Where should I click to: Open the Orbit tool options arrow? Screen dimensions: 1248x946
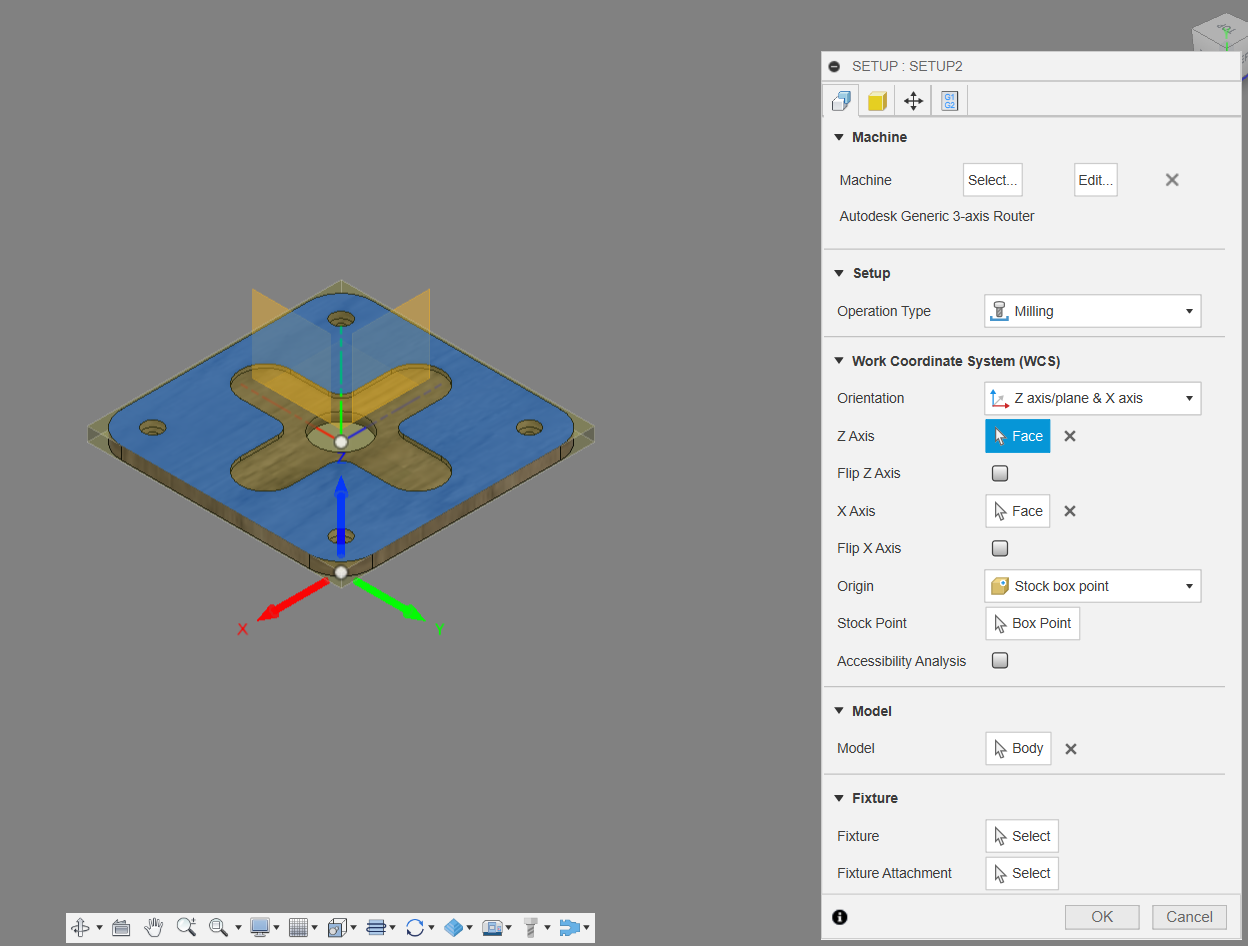[99, 928]
